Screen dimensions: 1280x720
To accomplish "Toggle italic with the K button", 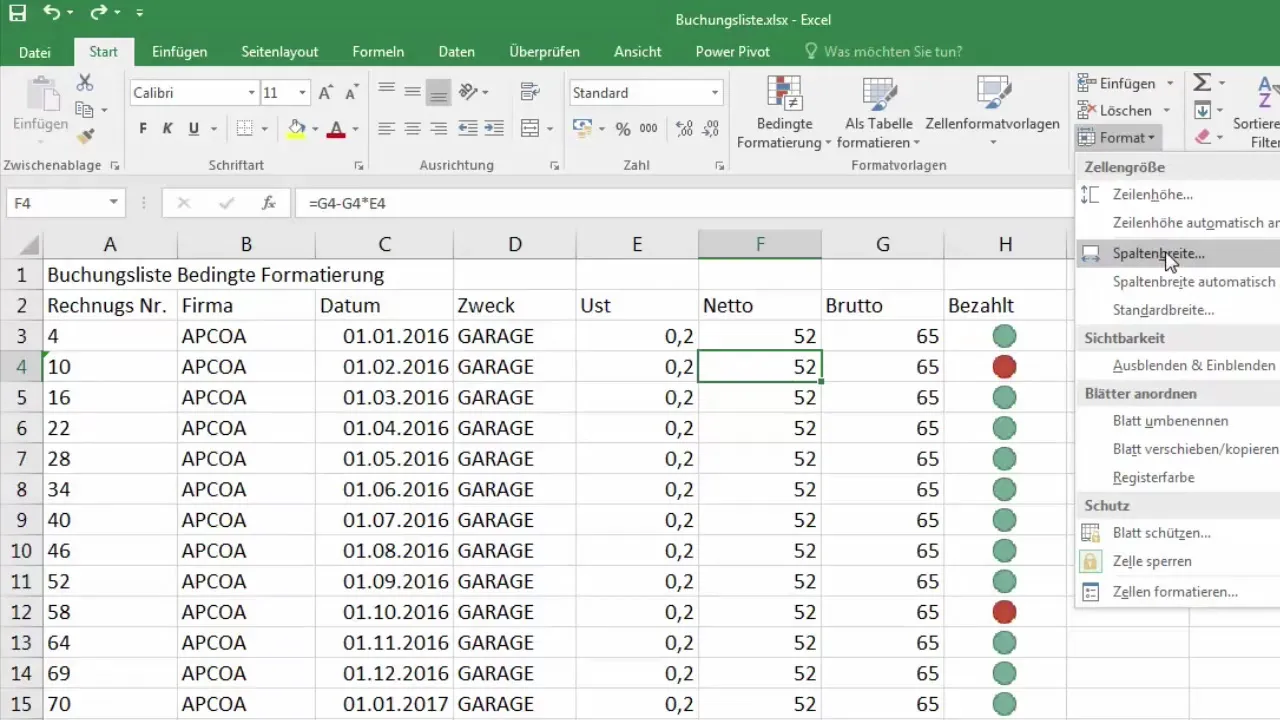I will coord(168,128).
